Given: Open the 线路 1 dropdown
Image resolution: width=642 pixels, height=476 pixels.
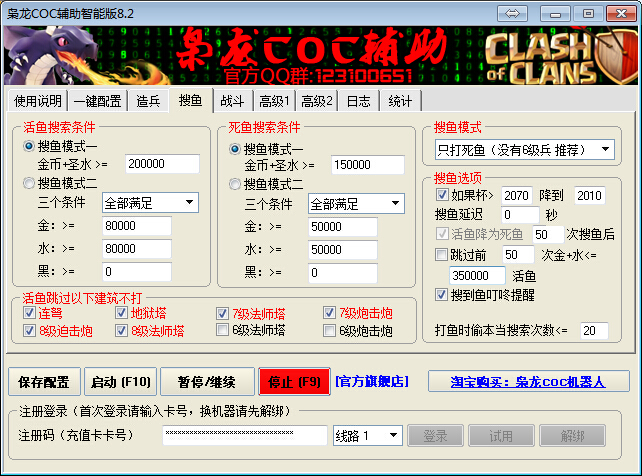Looking at the screenshot, I should tap(366, 436).
